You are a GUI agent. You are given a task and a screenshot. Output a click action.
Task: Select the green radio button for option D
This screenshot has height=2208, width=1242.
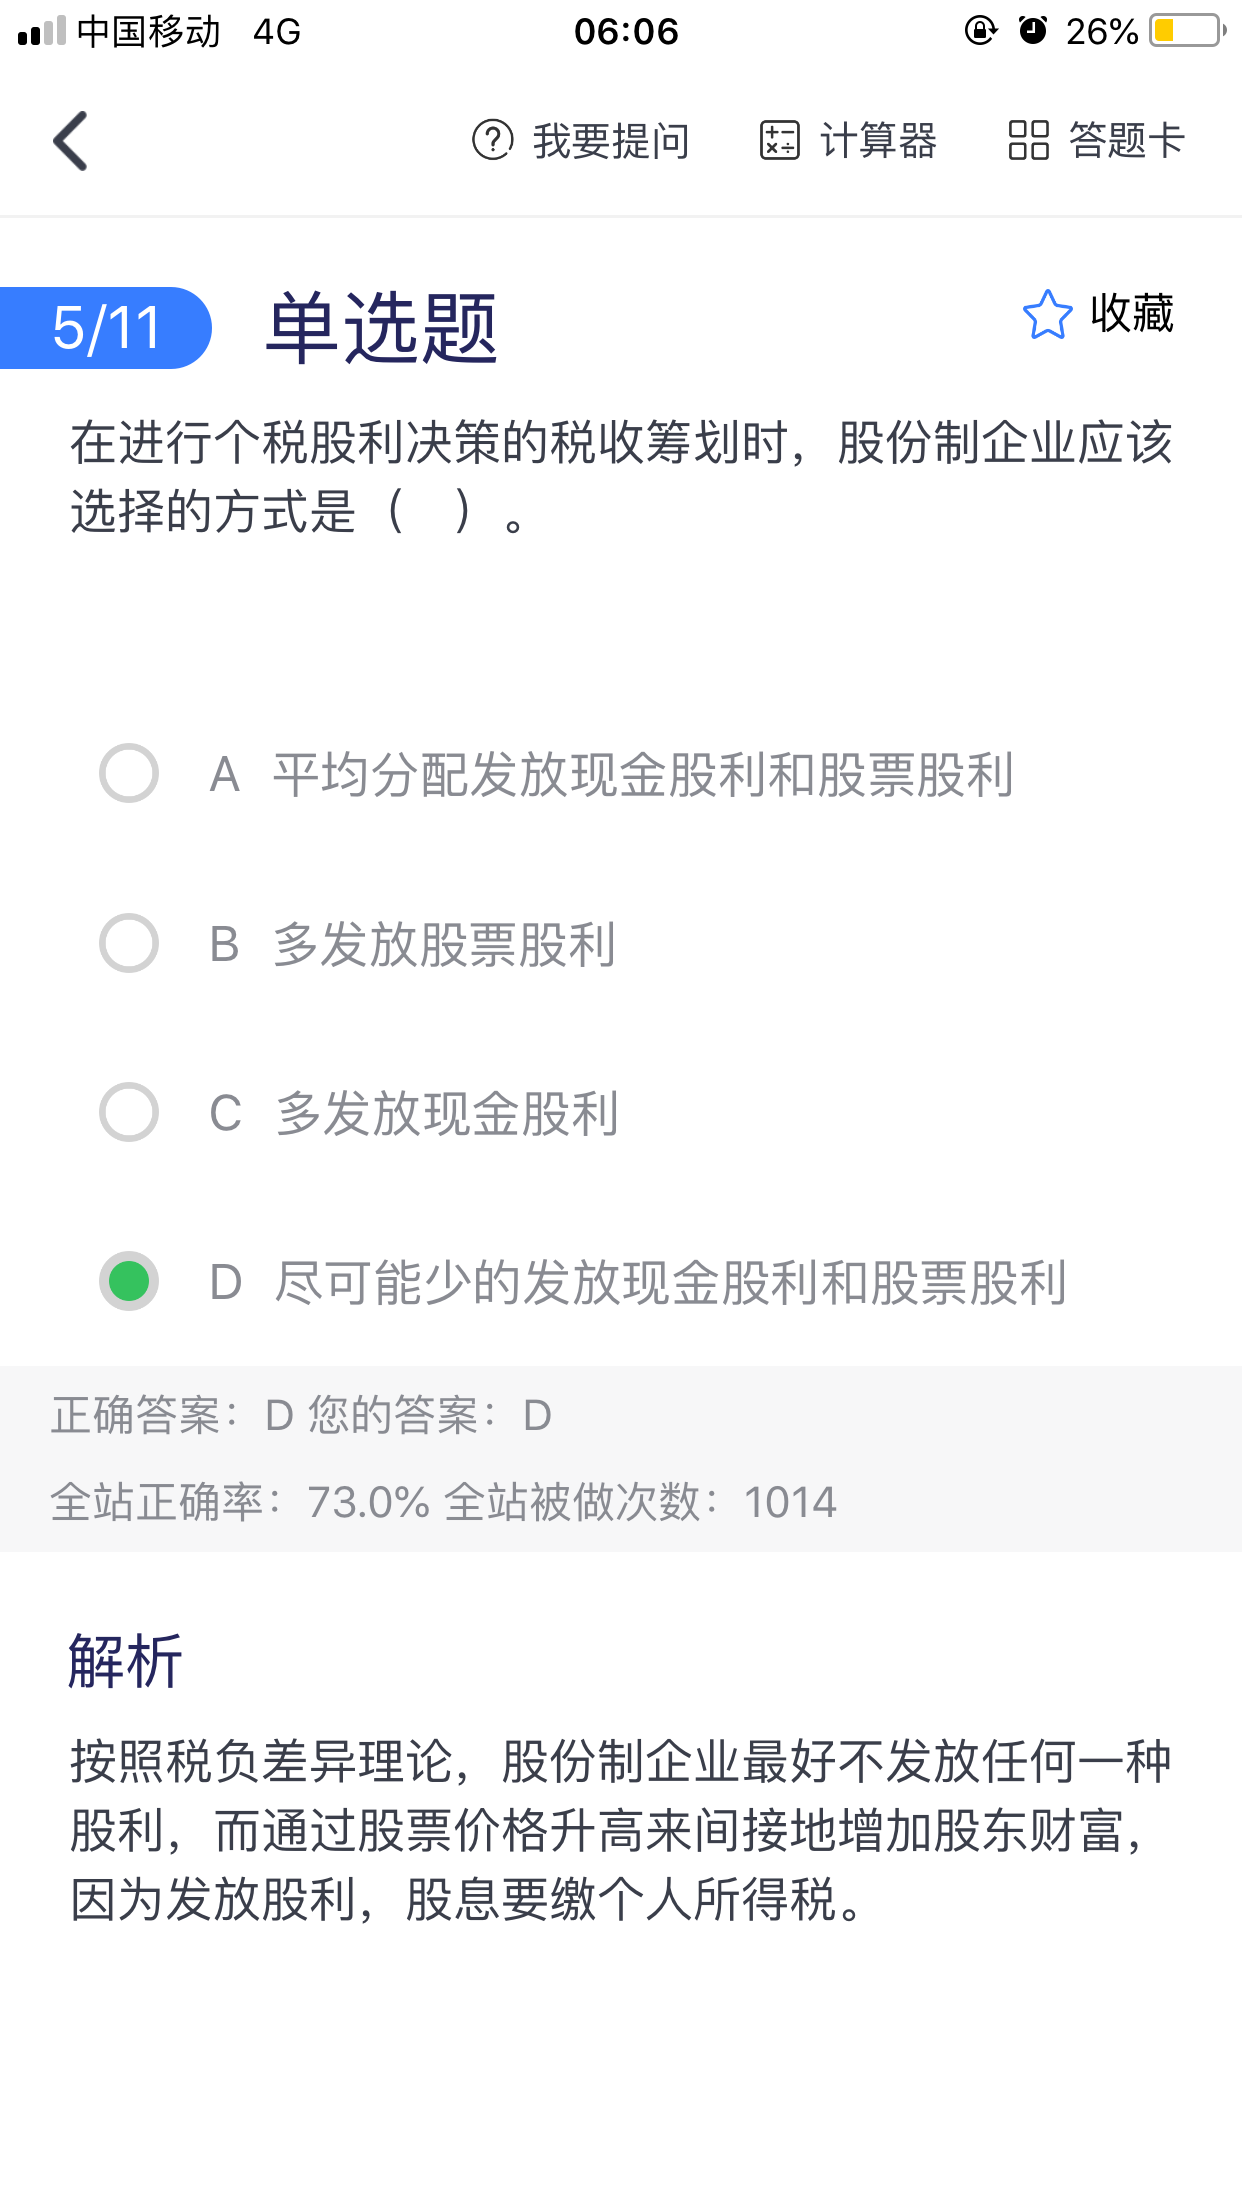click(129, 1281)
